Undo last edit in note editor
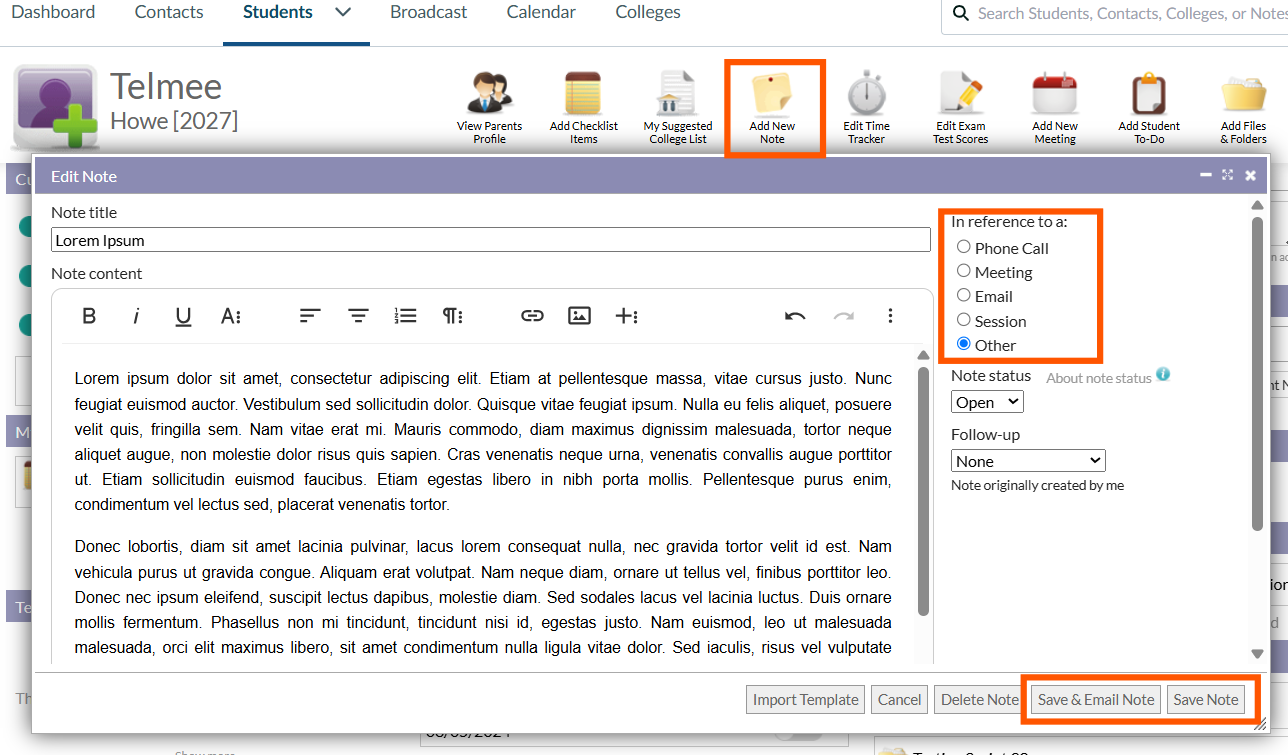 (795, 316)
